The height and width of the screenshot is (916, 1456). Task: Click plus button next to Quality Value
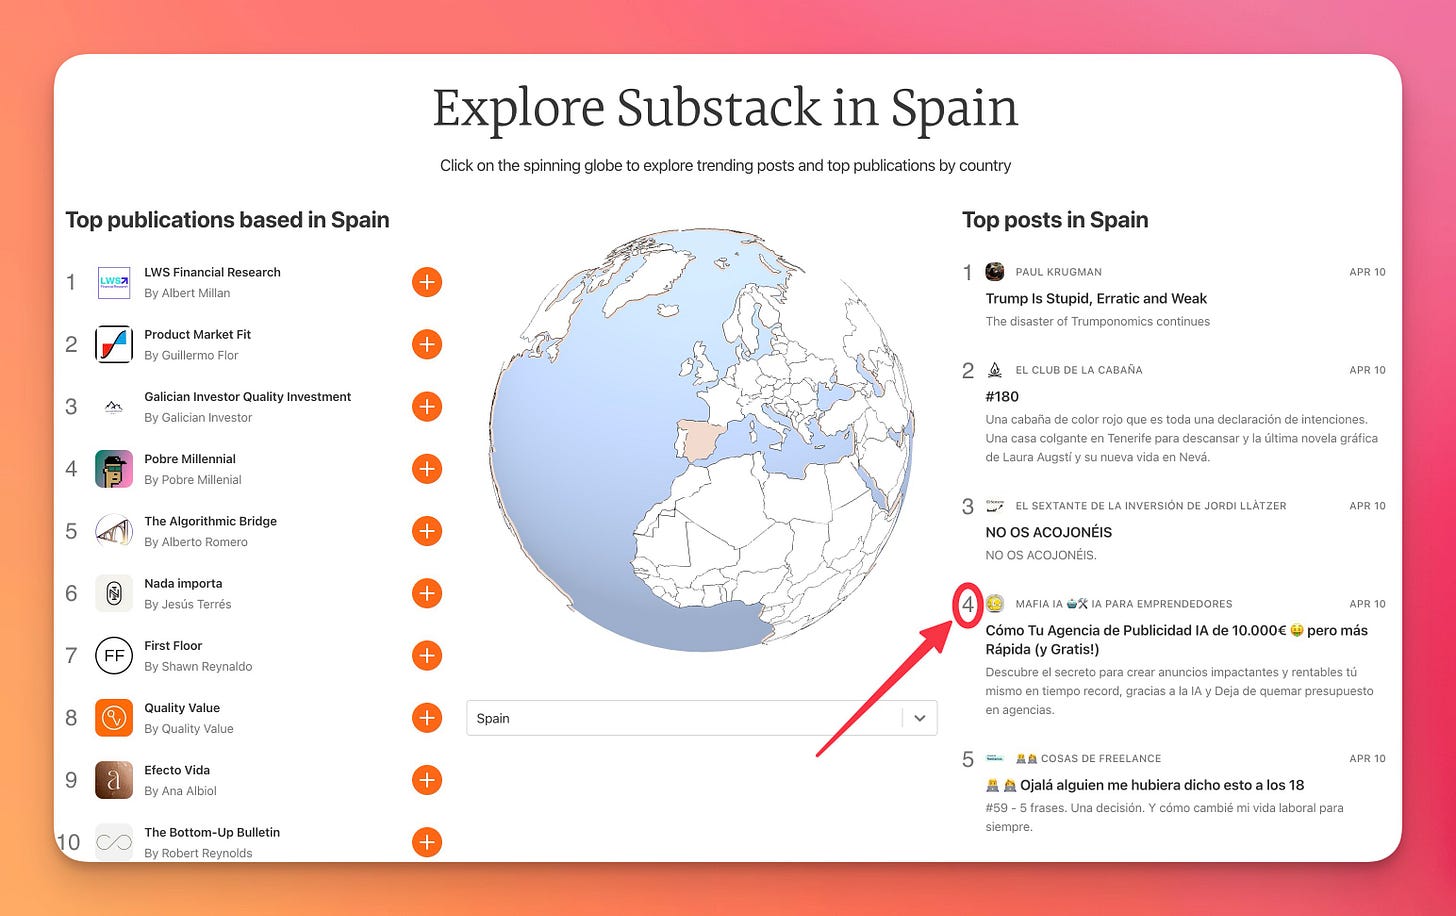427,717
